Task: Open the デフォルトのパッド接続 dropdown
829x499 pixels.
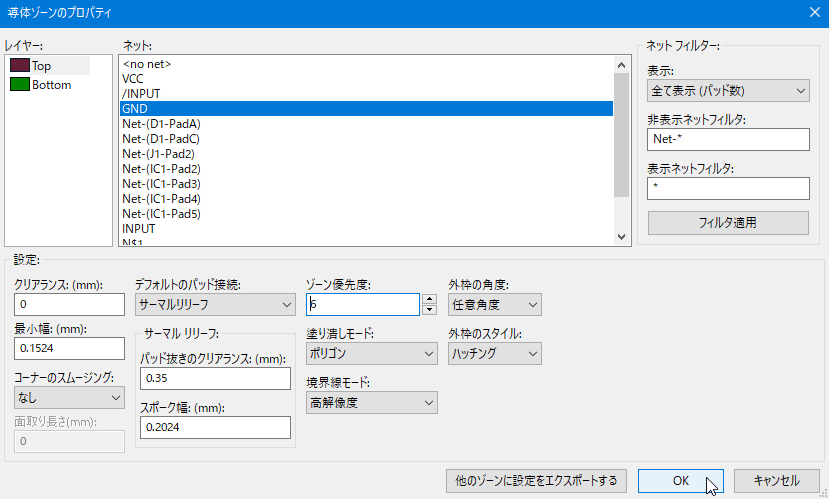Action: click(x=215, y=304)
